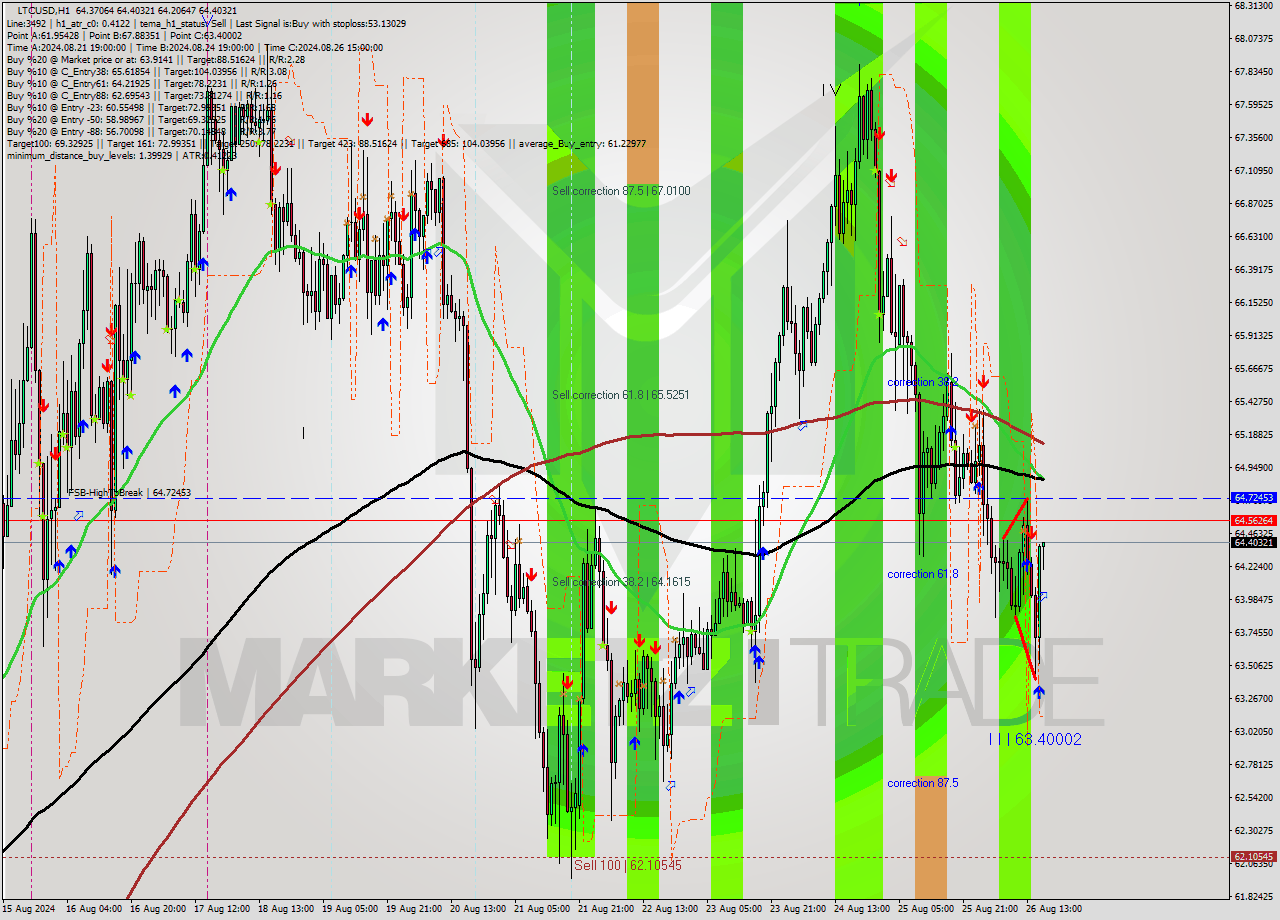Click the 'FSB-HighToBreak | 64.72453' label
This screenshot has height=920, width=1280.
(x=128, y=493)
